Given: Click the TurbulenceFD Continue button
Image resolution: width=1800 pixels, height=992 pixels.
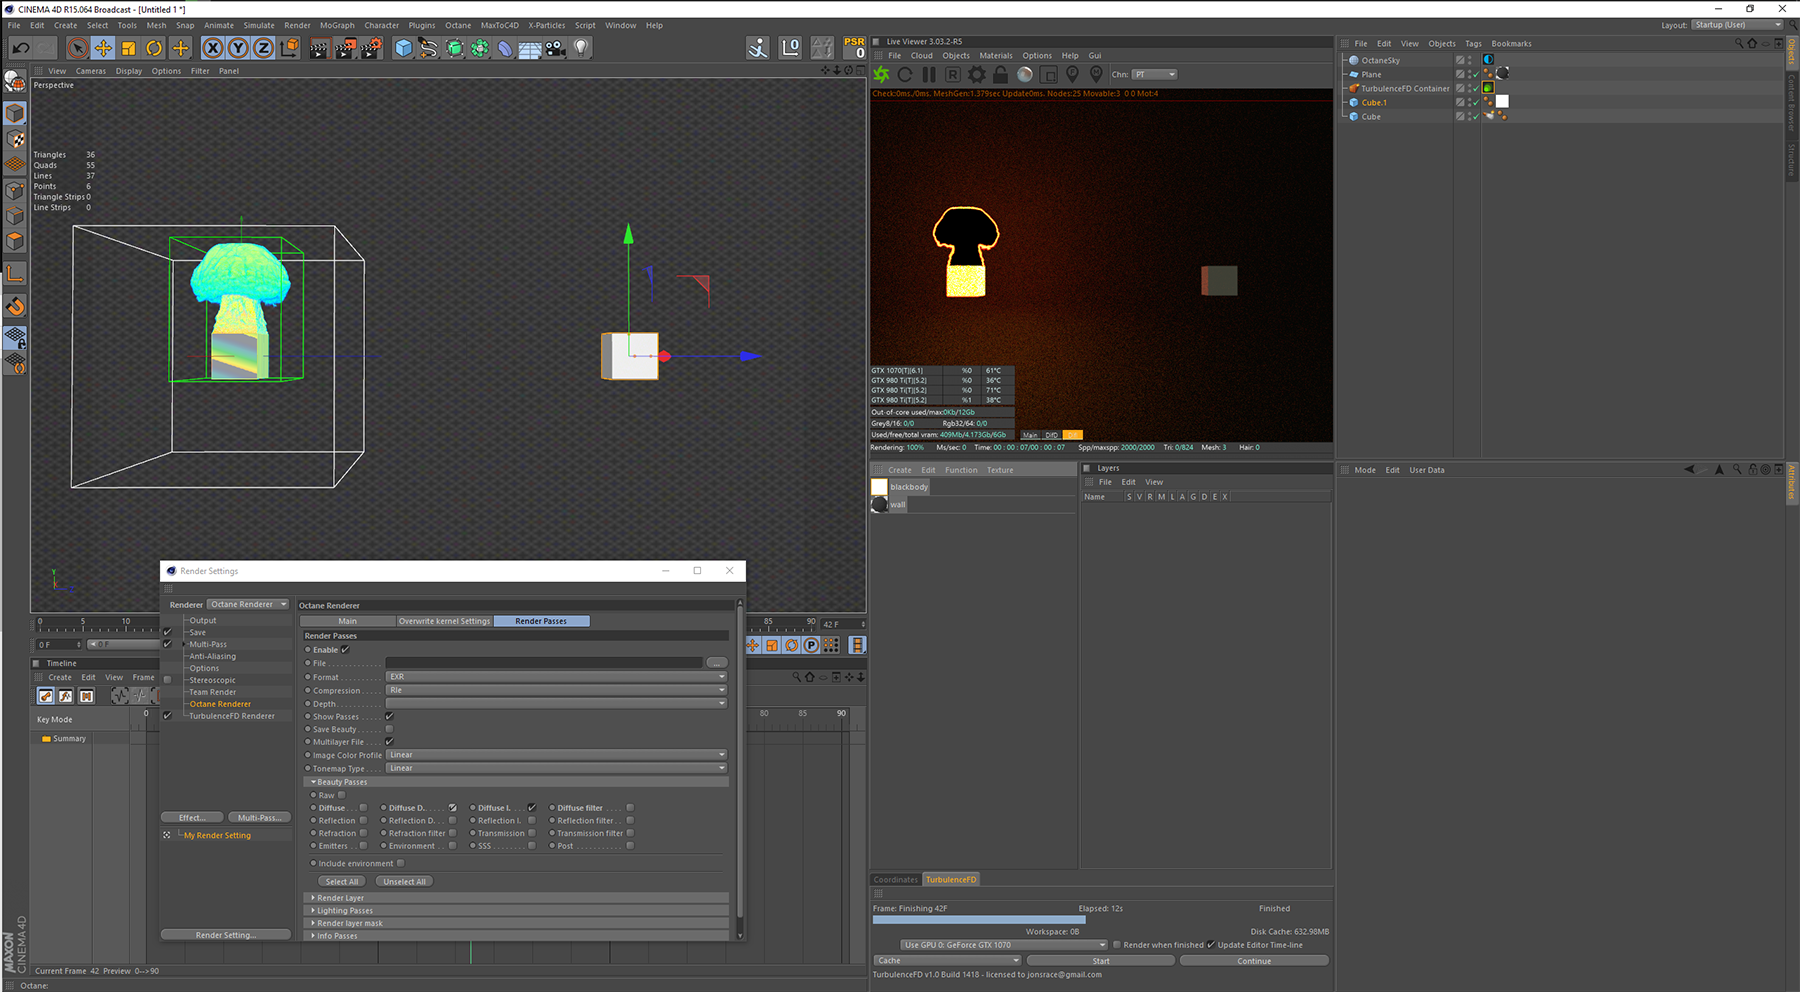Looking at the screenshot, I should [1254, 961].
